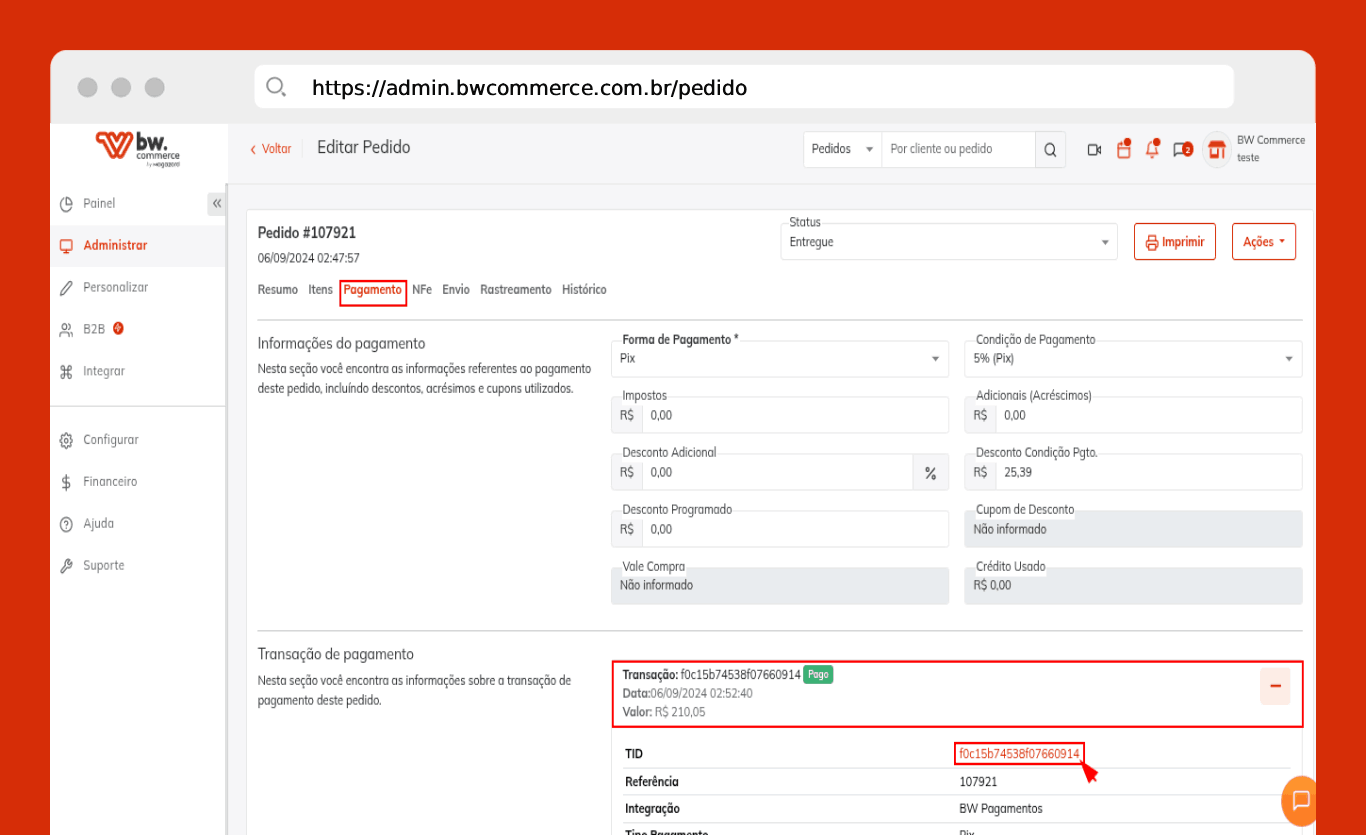Open the Pedidos search type dropdown

pos(842,149)
